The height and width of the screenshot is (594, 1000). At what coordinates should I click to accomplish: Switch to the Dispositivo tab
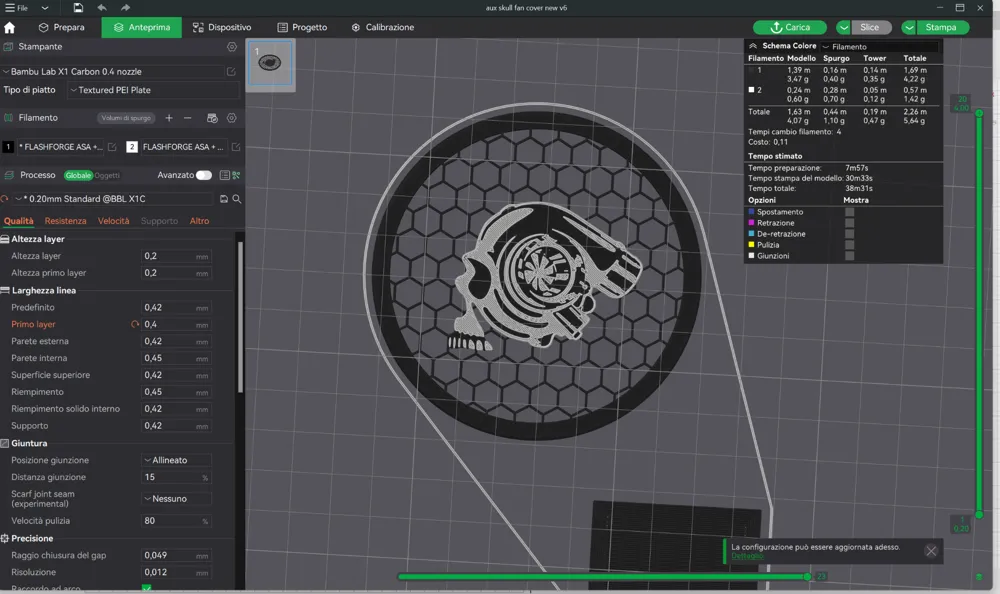222,27
